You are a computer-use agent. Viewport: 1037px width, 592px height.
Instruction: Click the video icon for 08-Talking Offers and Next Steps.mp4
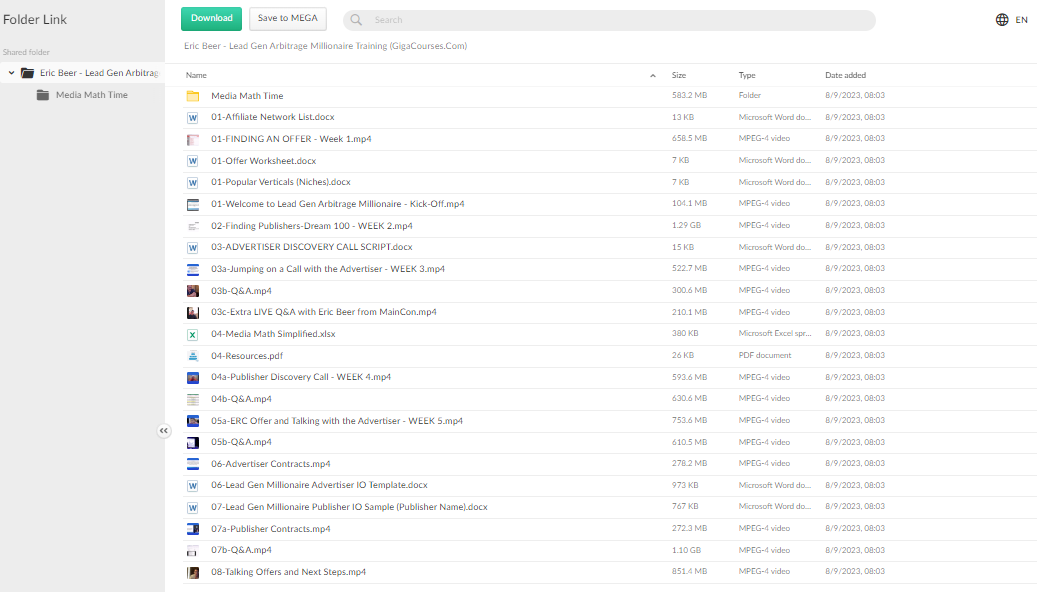click(x=193, y=572)
